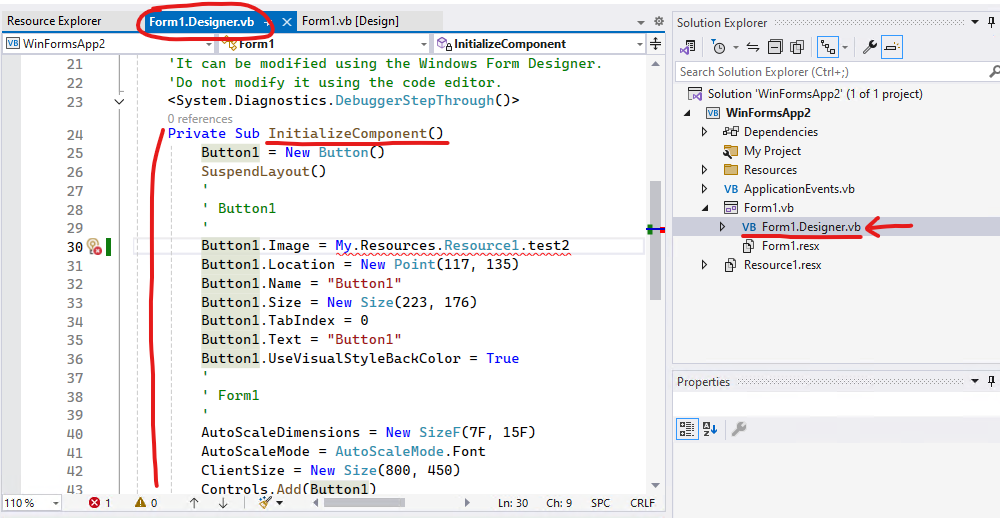Toggle Show All Files in Solution Explorer

click(x=797, y=47)
